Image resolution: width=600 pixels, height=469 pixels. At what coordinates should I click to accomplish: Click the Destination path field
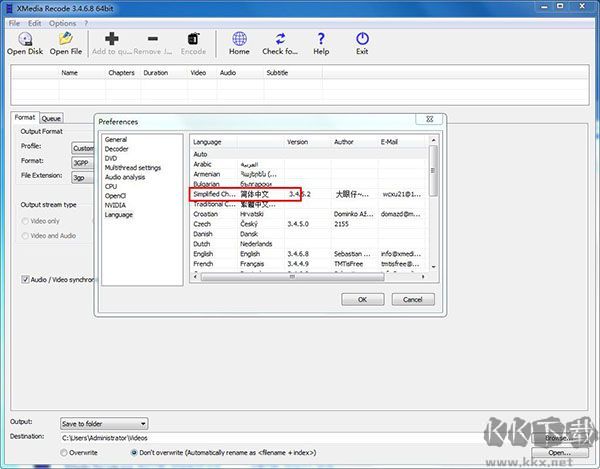294,438
